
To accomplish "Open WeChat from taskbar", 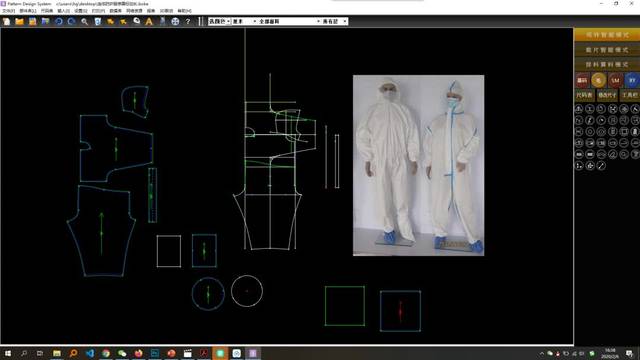I will point(122,353).
